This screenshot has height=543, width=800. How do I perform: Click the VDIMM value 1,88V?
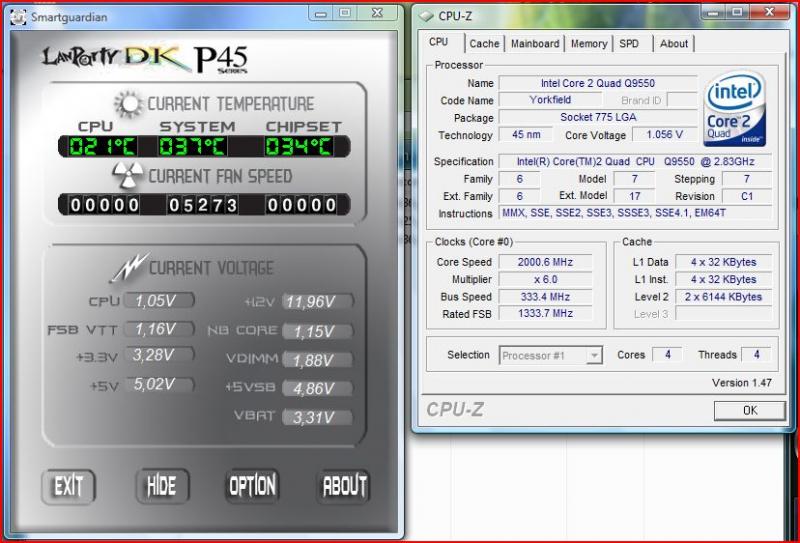(x=317, y=360)
